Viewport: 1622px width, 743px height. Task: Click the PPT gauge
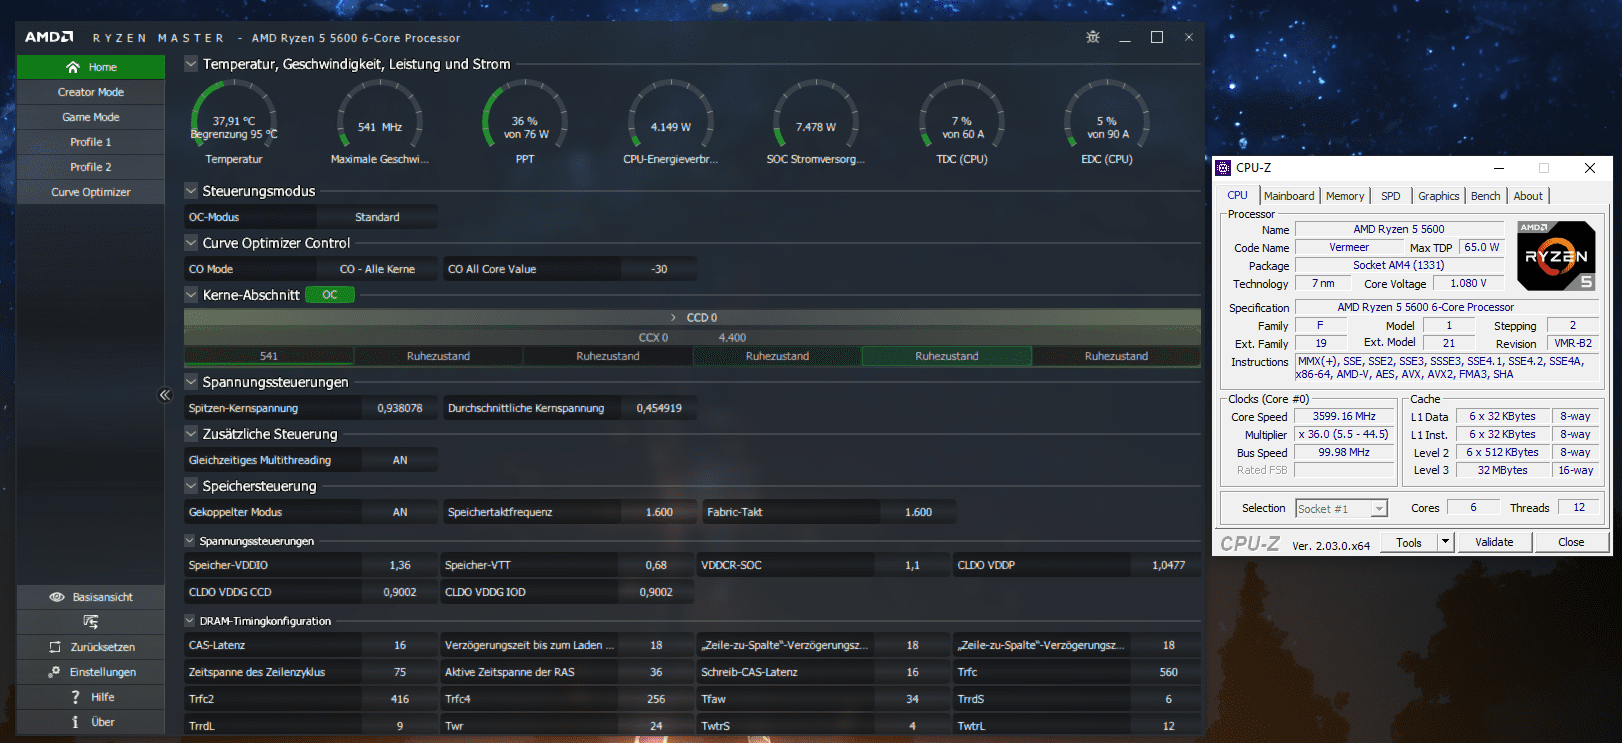coord(525,124)
